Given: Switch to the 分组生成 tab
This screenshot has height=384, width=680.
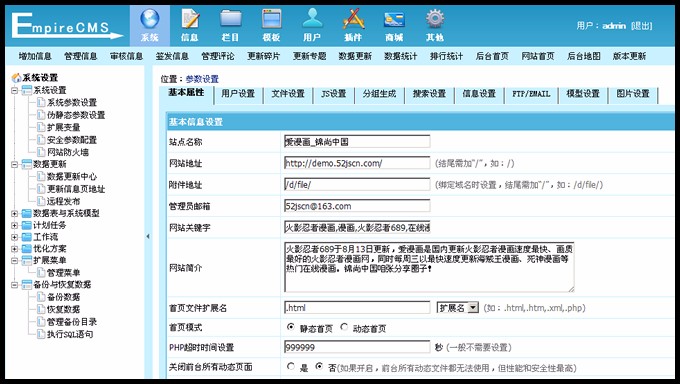Looking at the screenshot, I should [379, 94].
